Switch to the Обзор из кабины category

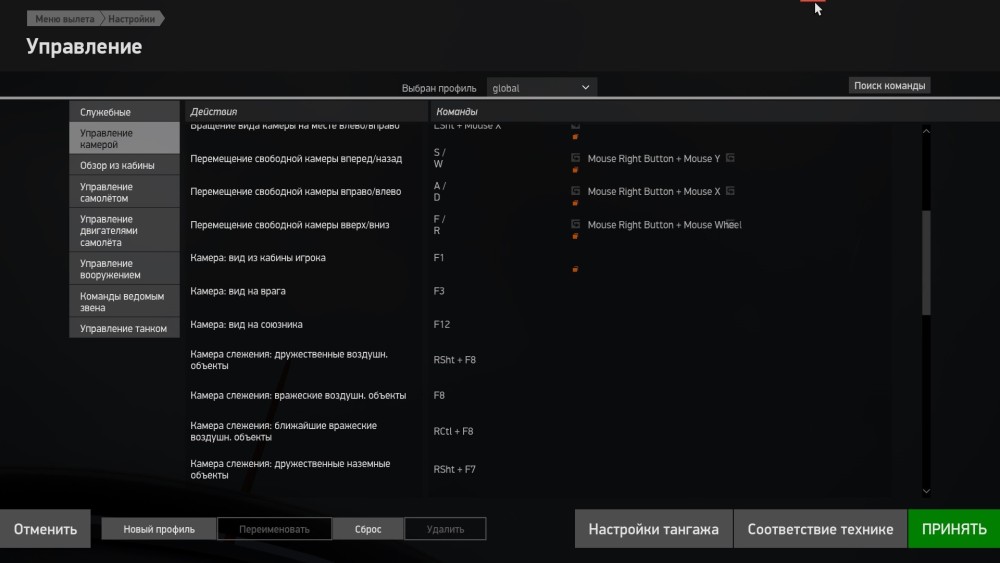click(x=124, y=165)
